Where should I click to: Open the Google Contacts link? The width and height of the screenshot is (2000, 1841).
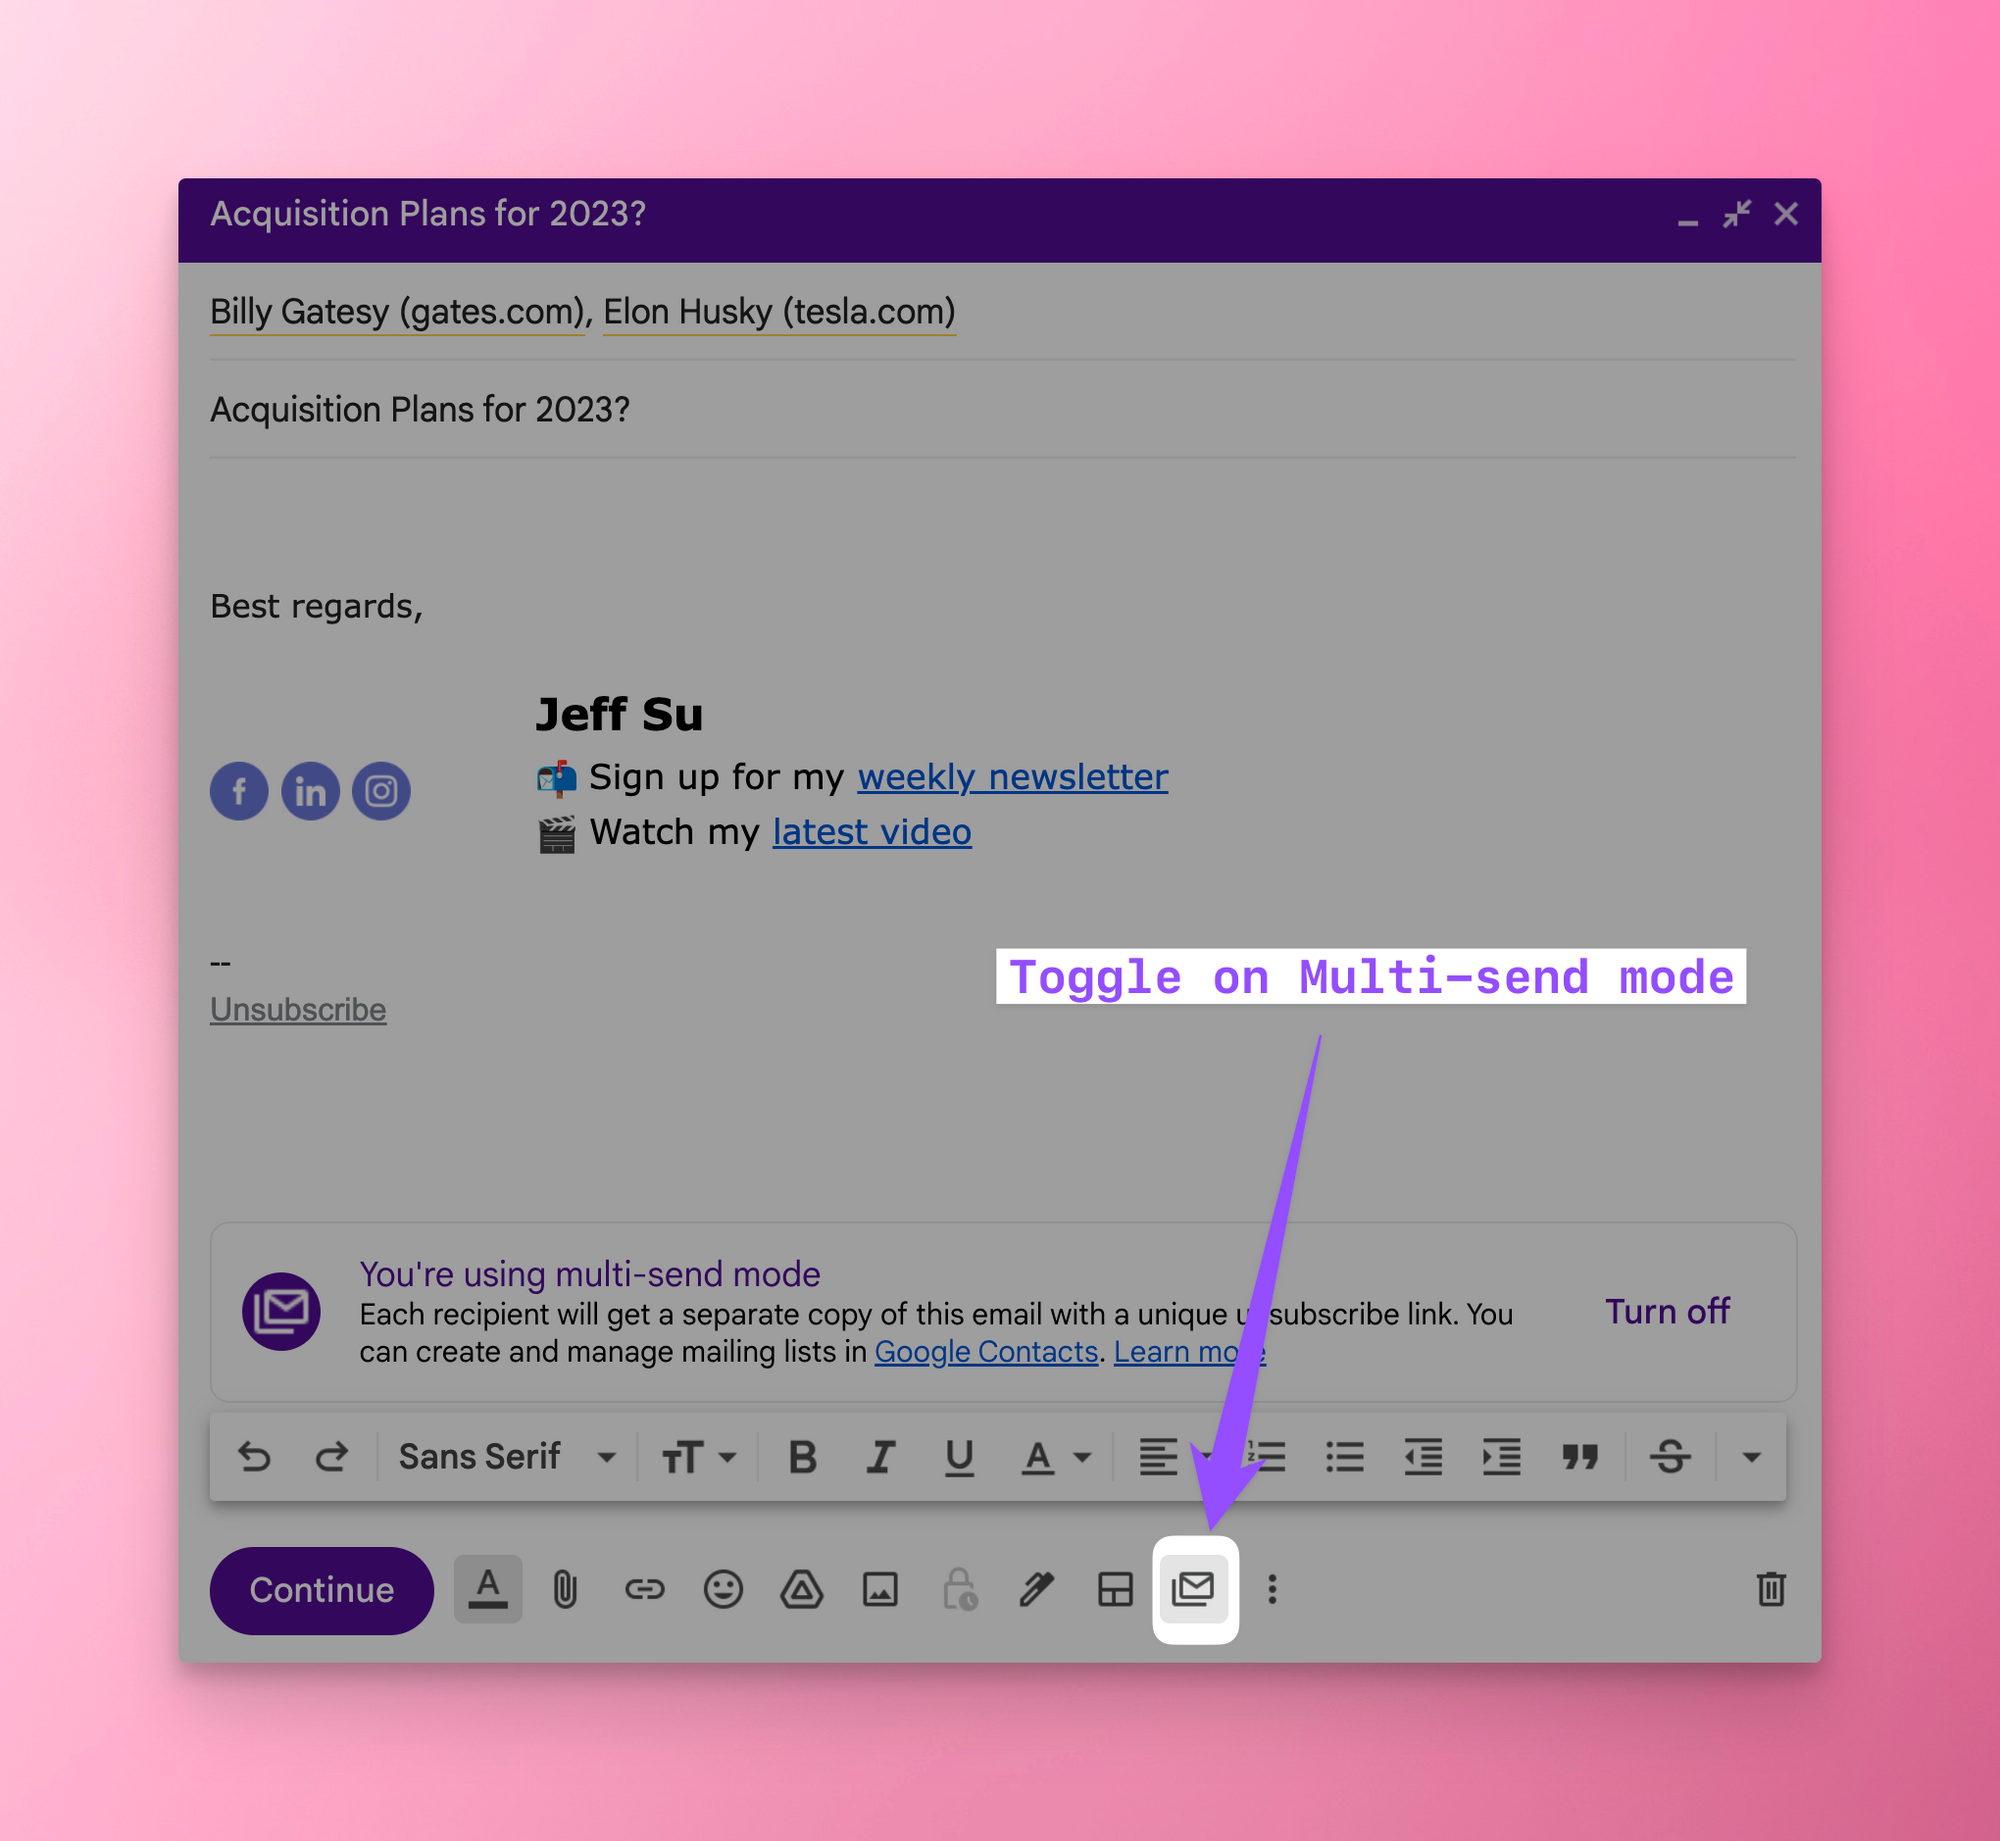[985, 1351]
